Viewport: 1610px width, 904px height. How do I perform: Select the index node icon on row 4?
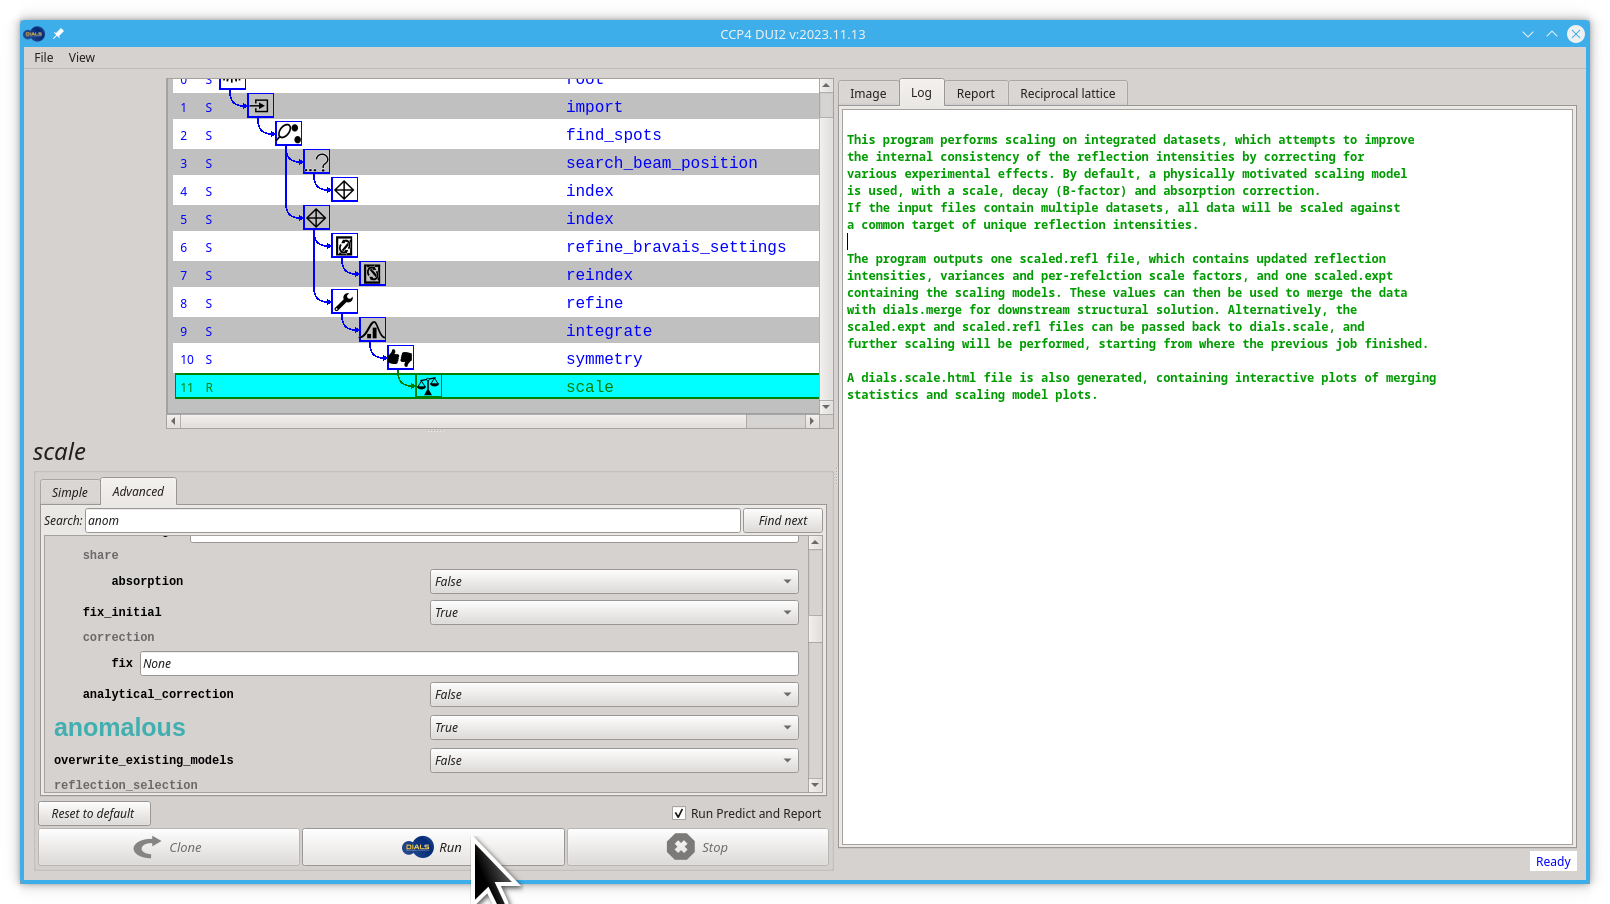pos(344,189)
